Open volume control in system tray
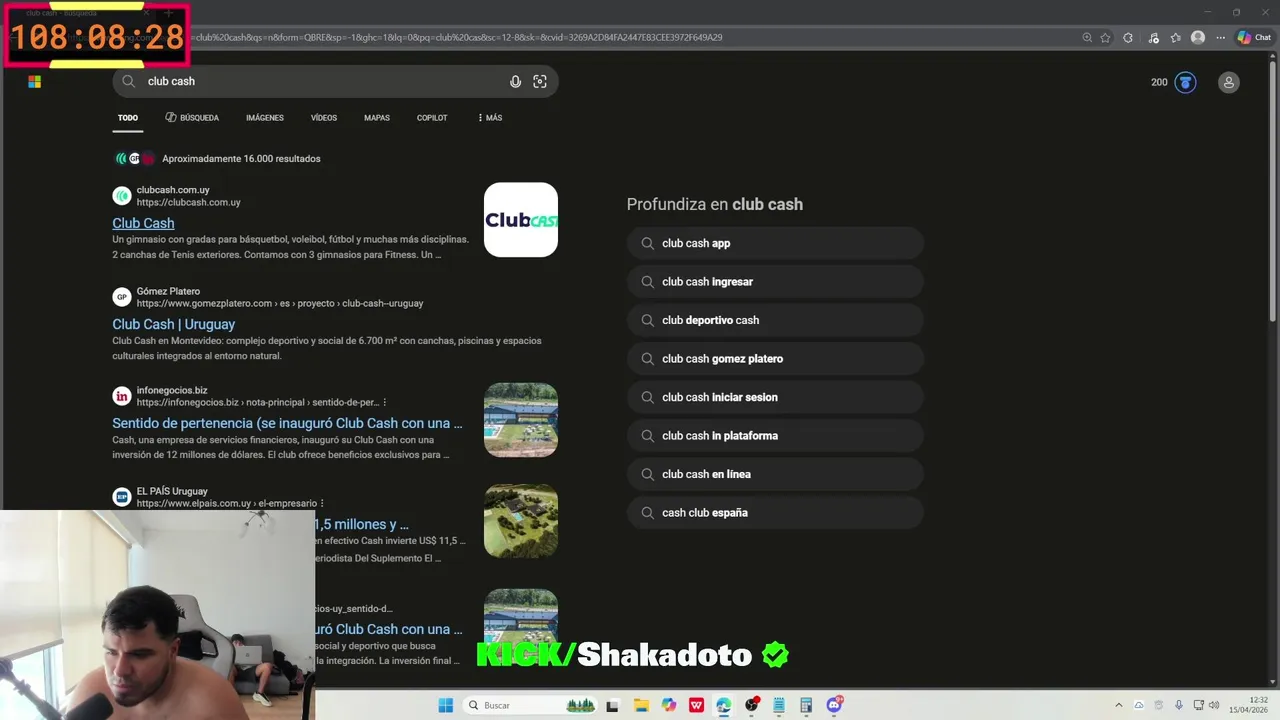The image size is (1280, 720). (1214, 705)
